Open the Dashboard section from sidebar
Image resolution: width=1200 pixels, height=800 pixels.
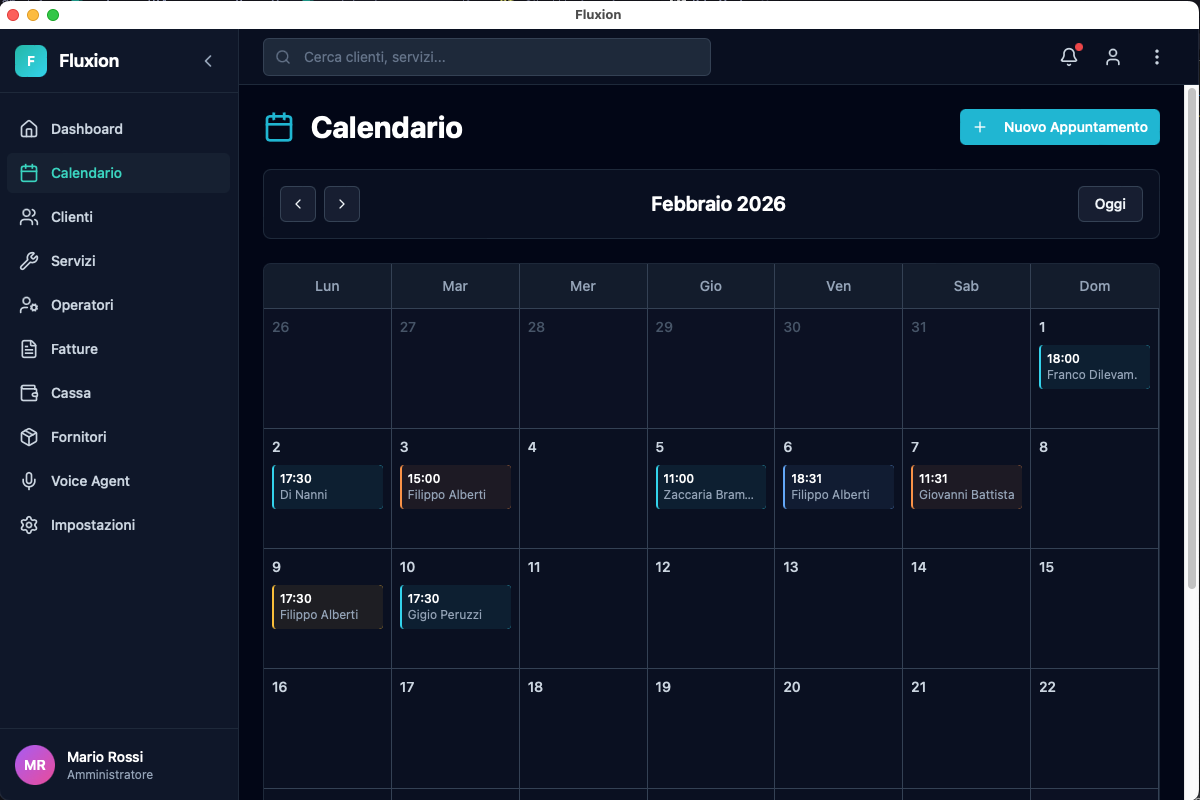pyautogui.click(x=86, y=128)
